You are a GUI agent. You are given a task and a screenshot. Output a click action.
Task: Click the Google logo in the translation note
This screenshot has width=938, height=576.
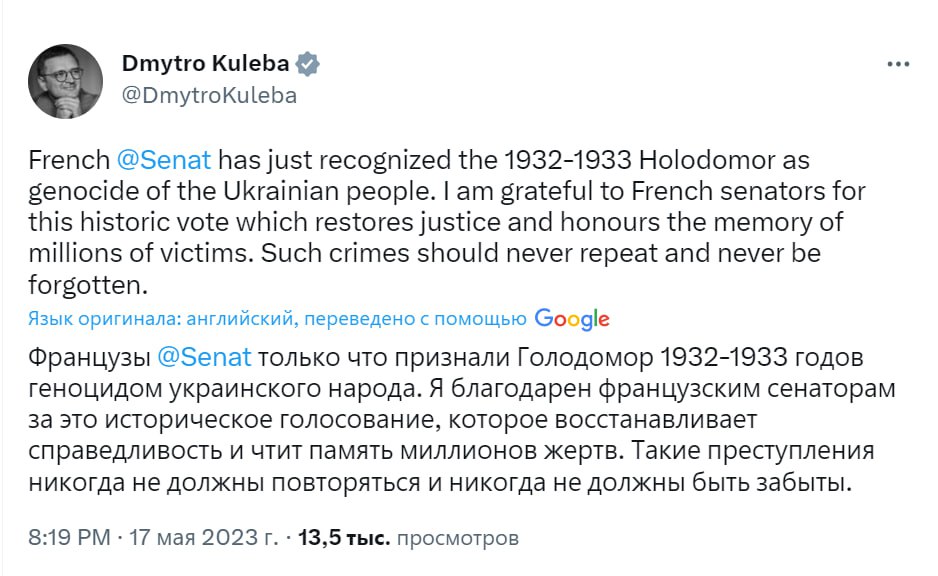(571, 319)
